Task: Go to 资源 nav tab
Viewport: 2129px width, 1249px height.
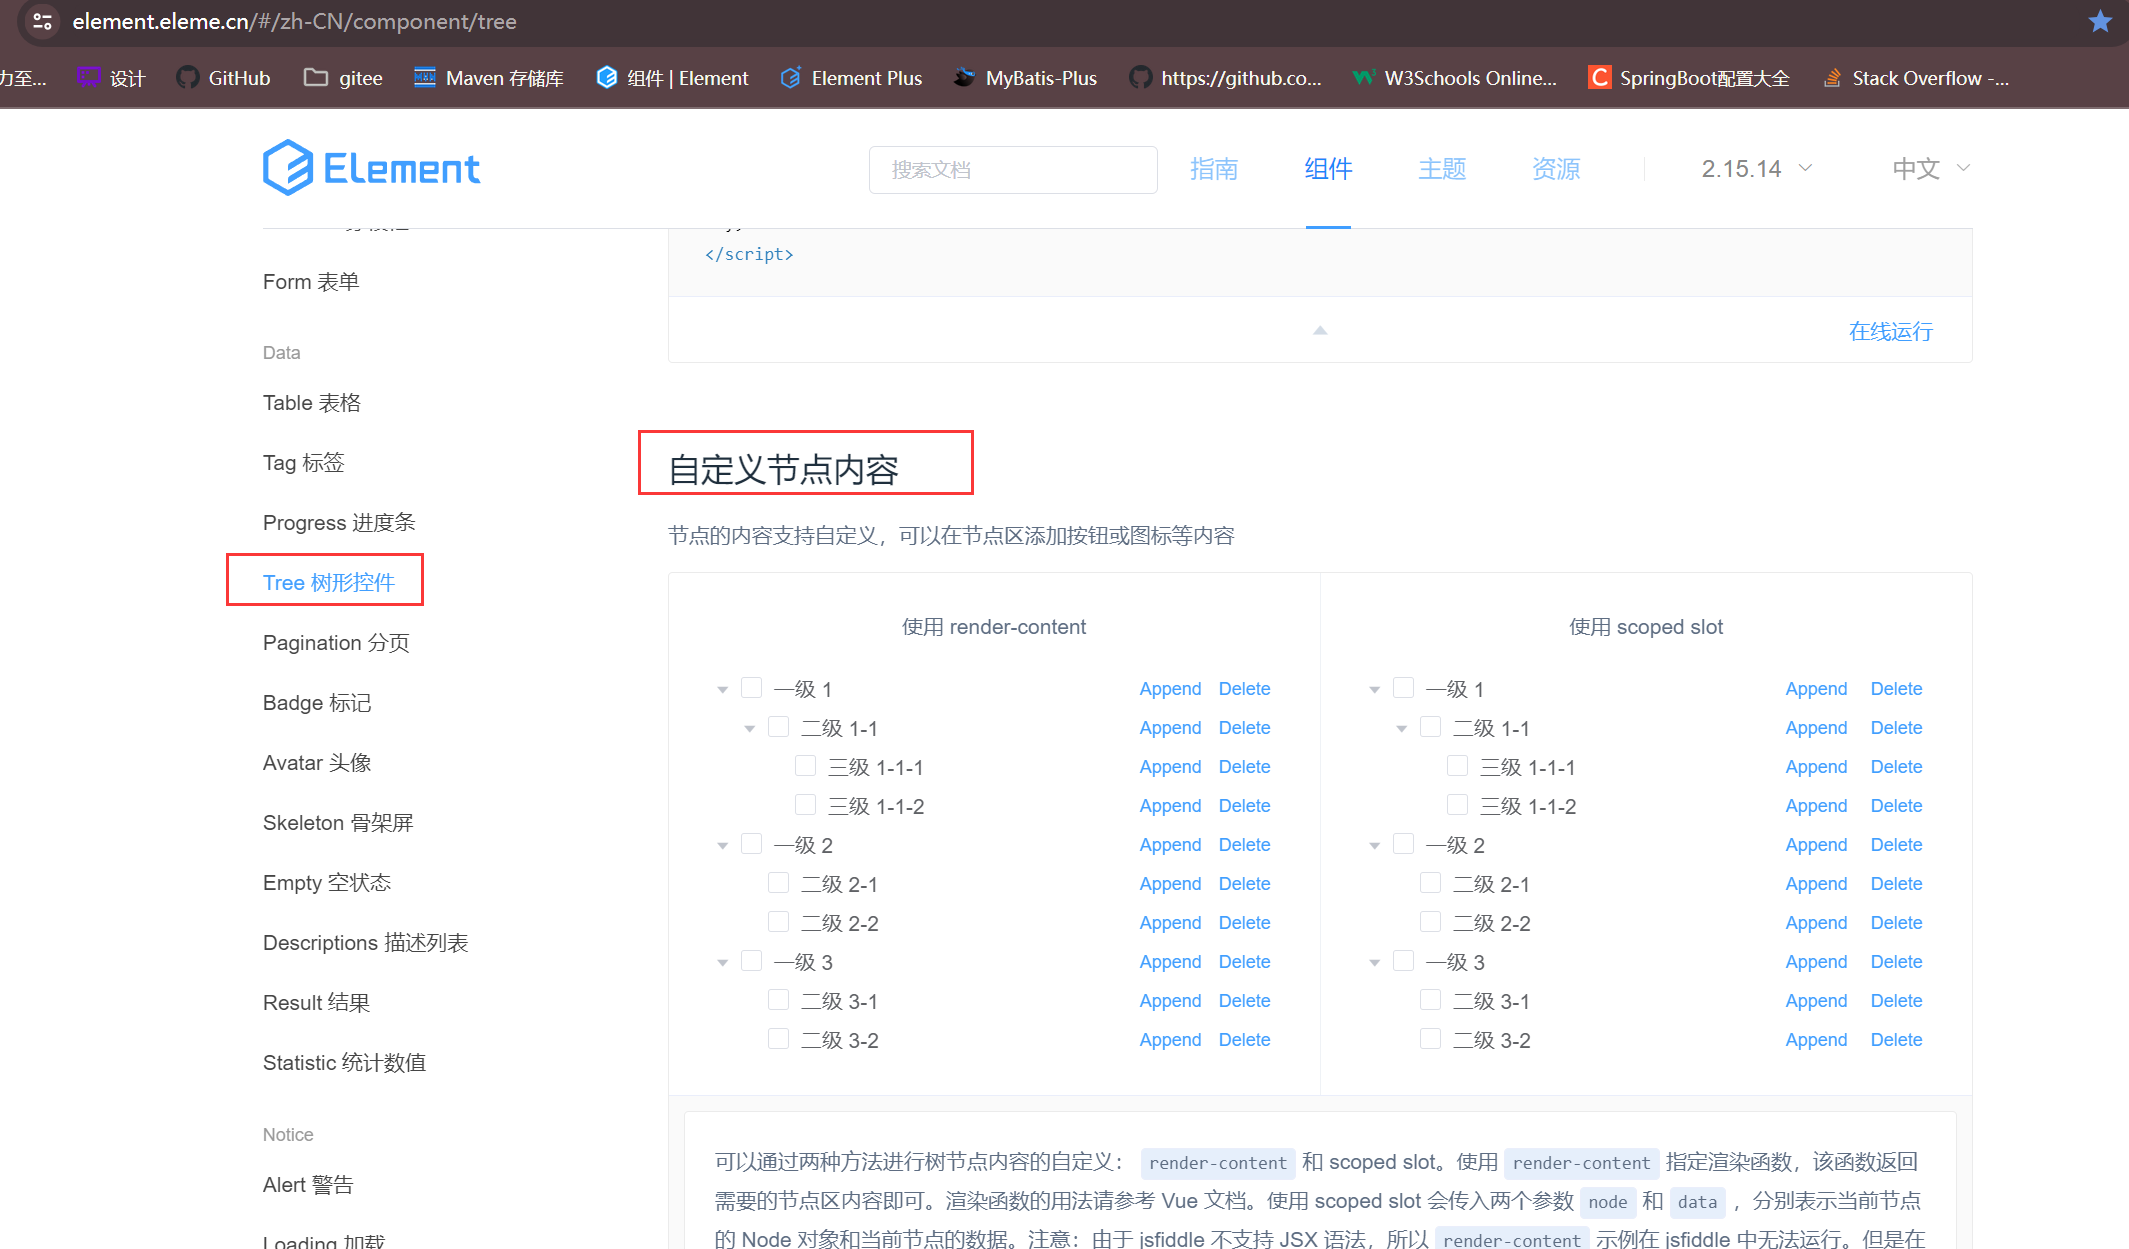Action: pos(1556,169)
